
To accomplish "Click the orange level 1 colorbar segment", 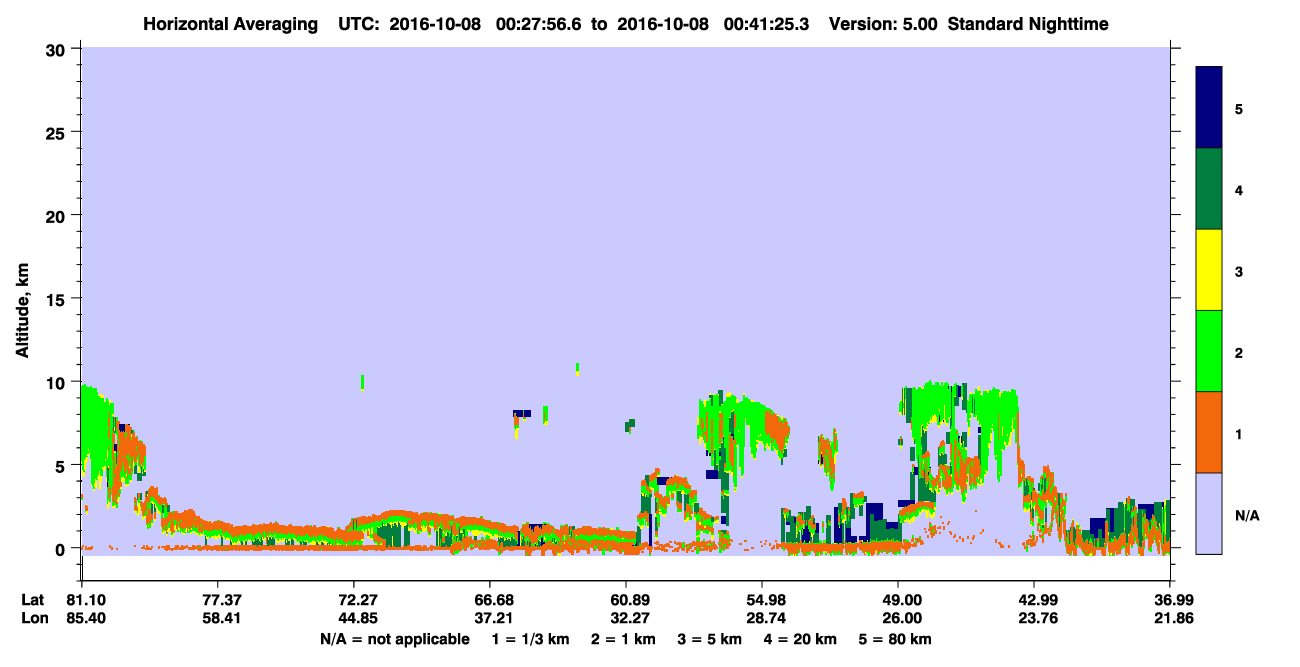I will coord(1209,432).
